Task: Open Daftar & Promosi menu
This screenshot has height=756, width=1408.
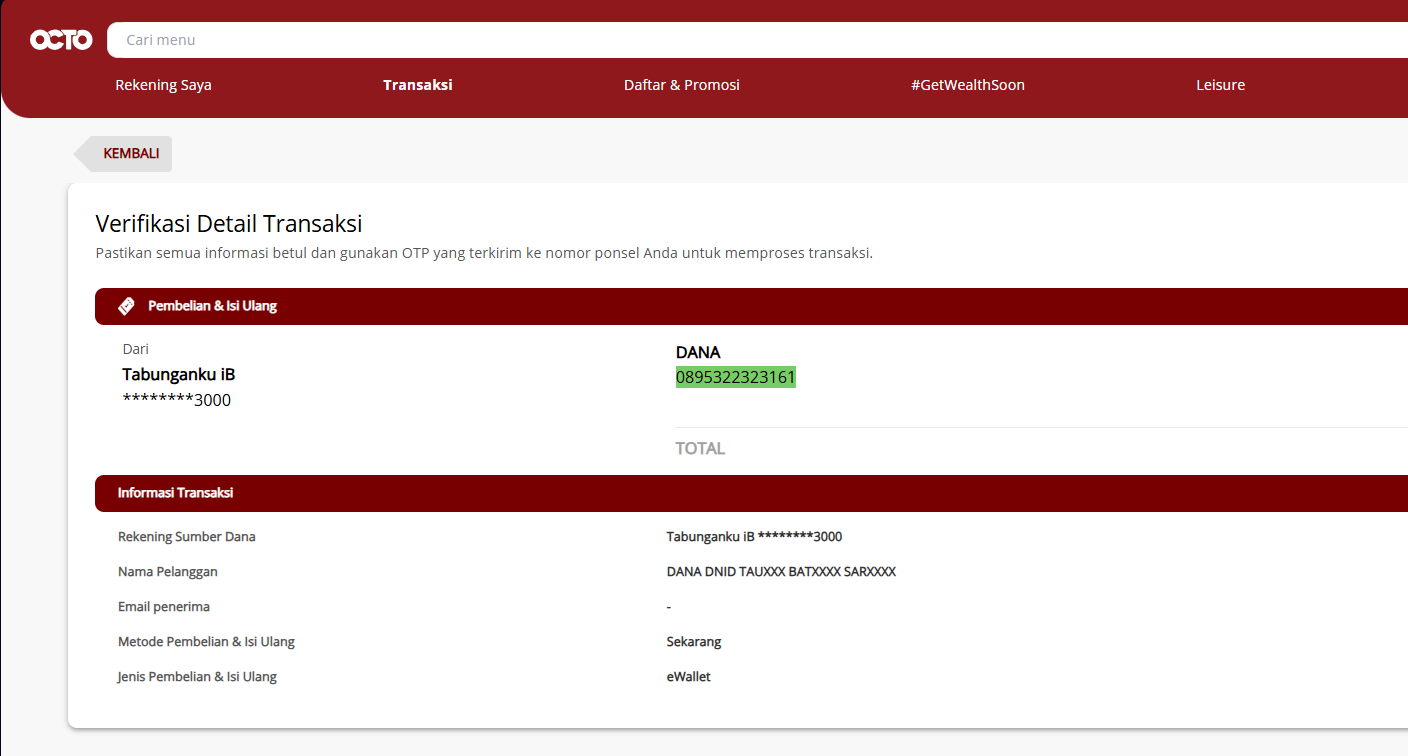Action: (682, 85)
